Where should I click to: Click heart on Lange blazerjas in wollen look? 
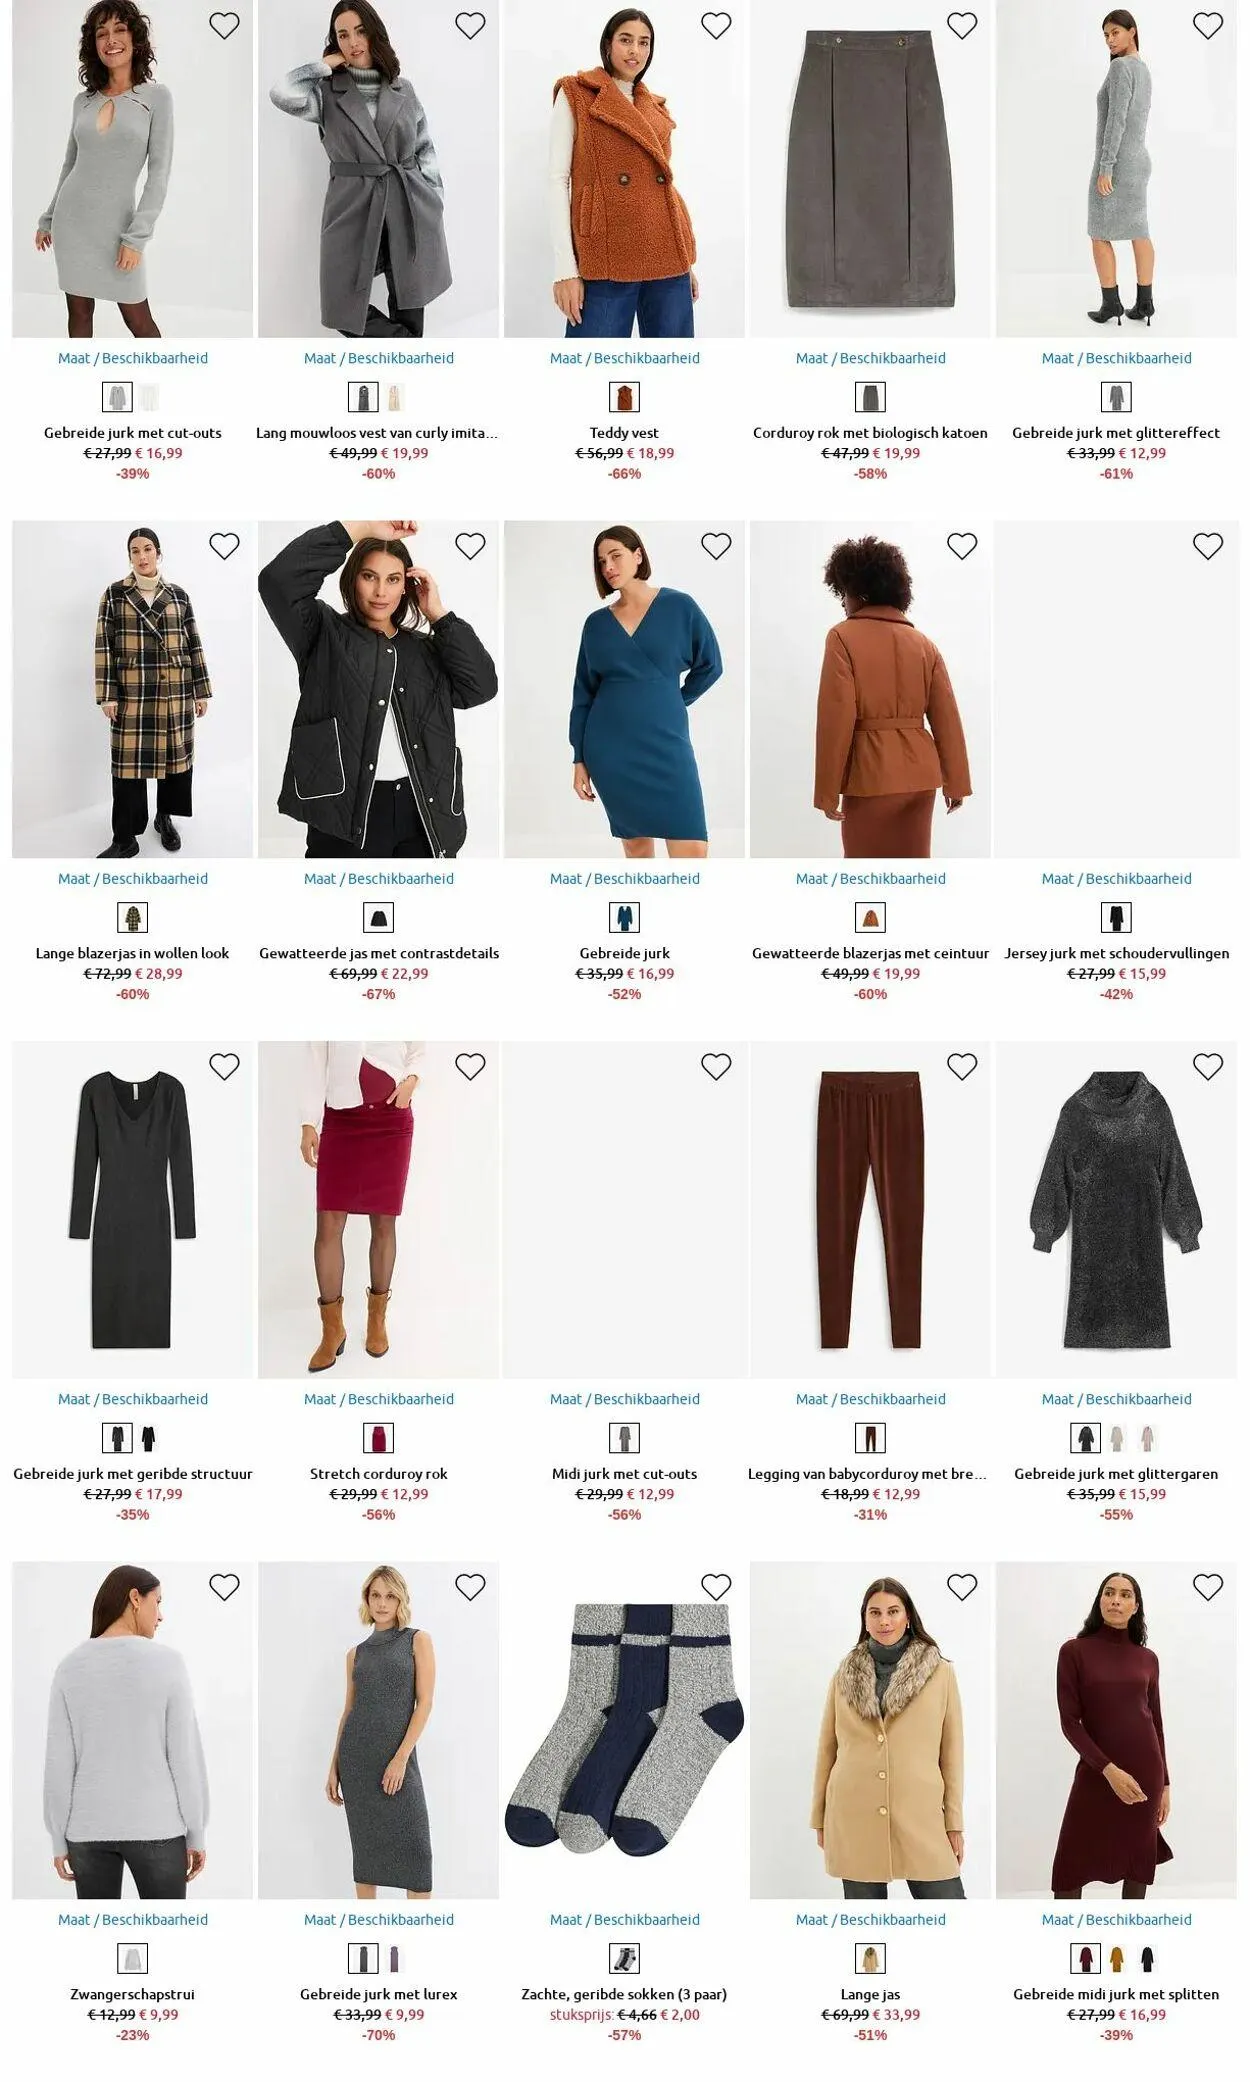(x=224, y=546)
